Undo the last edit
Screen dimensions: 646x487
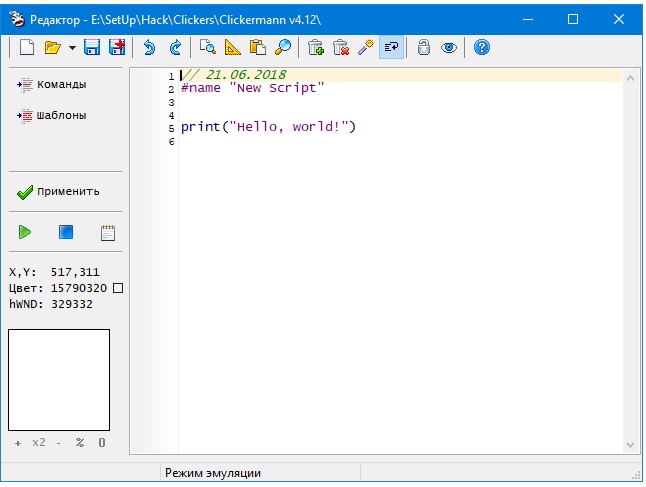[150, 47]
